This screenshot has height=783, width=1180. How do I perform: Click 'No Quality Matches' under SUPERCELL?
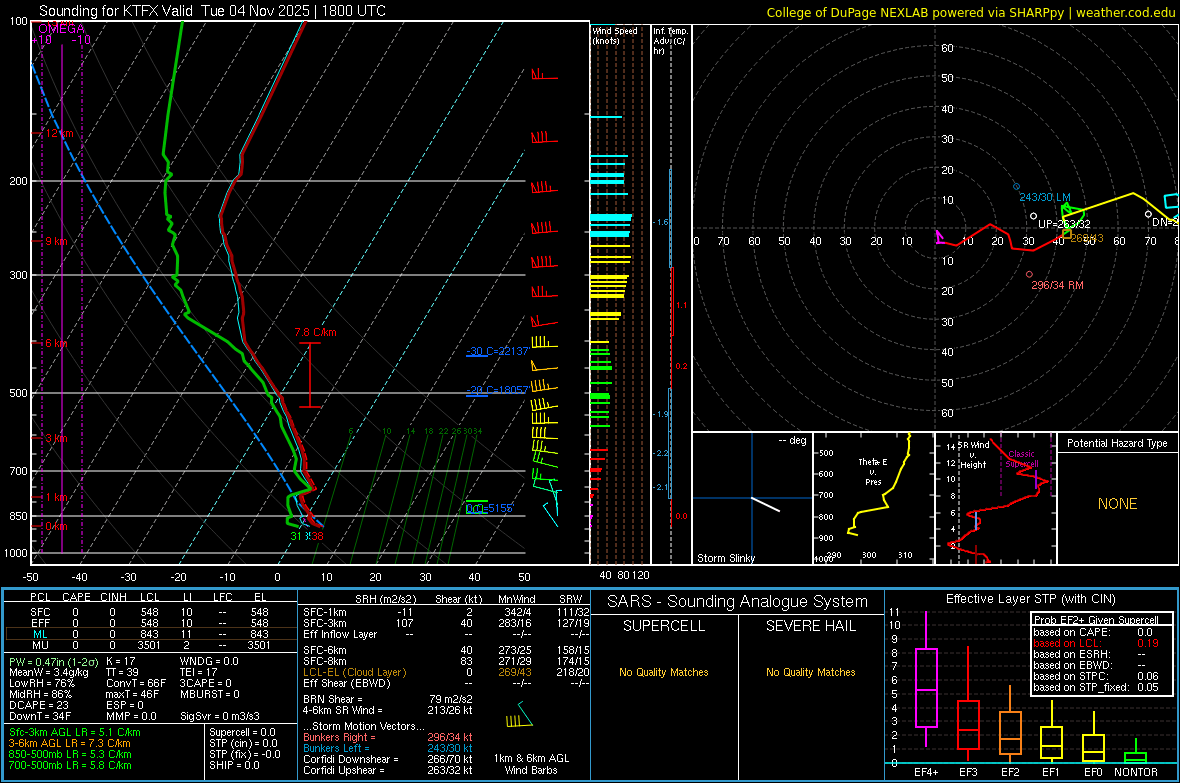(x=664, y=672)
